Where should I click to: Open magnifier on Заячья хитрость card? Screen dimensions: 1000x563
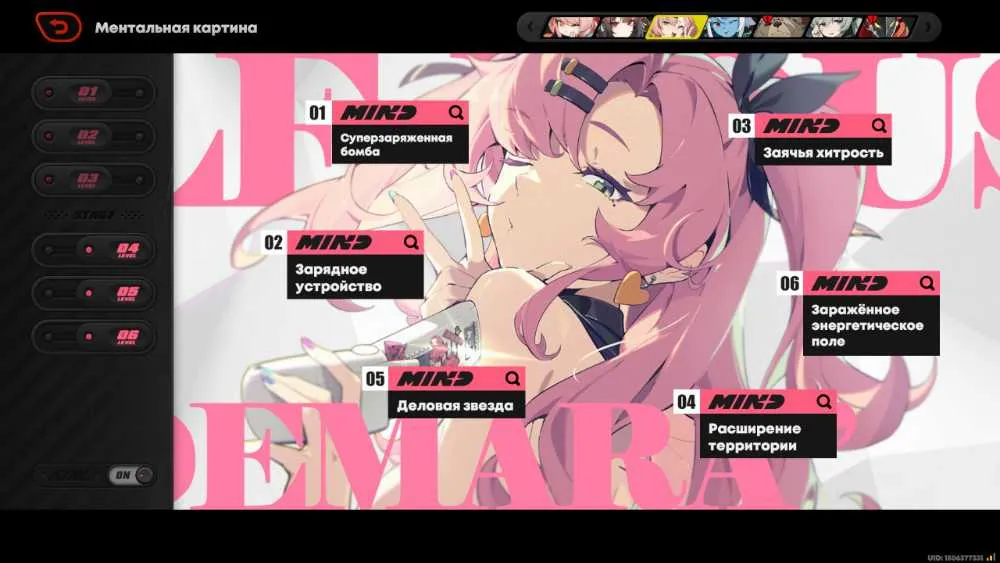click(879, 126)
